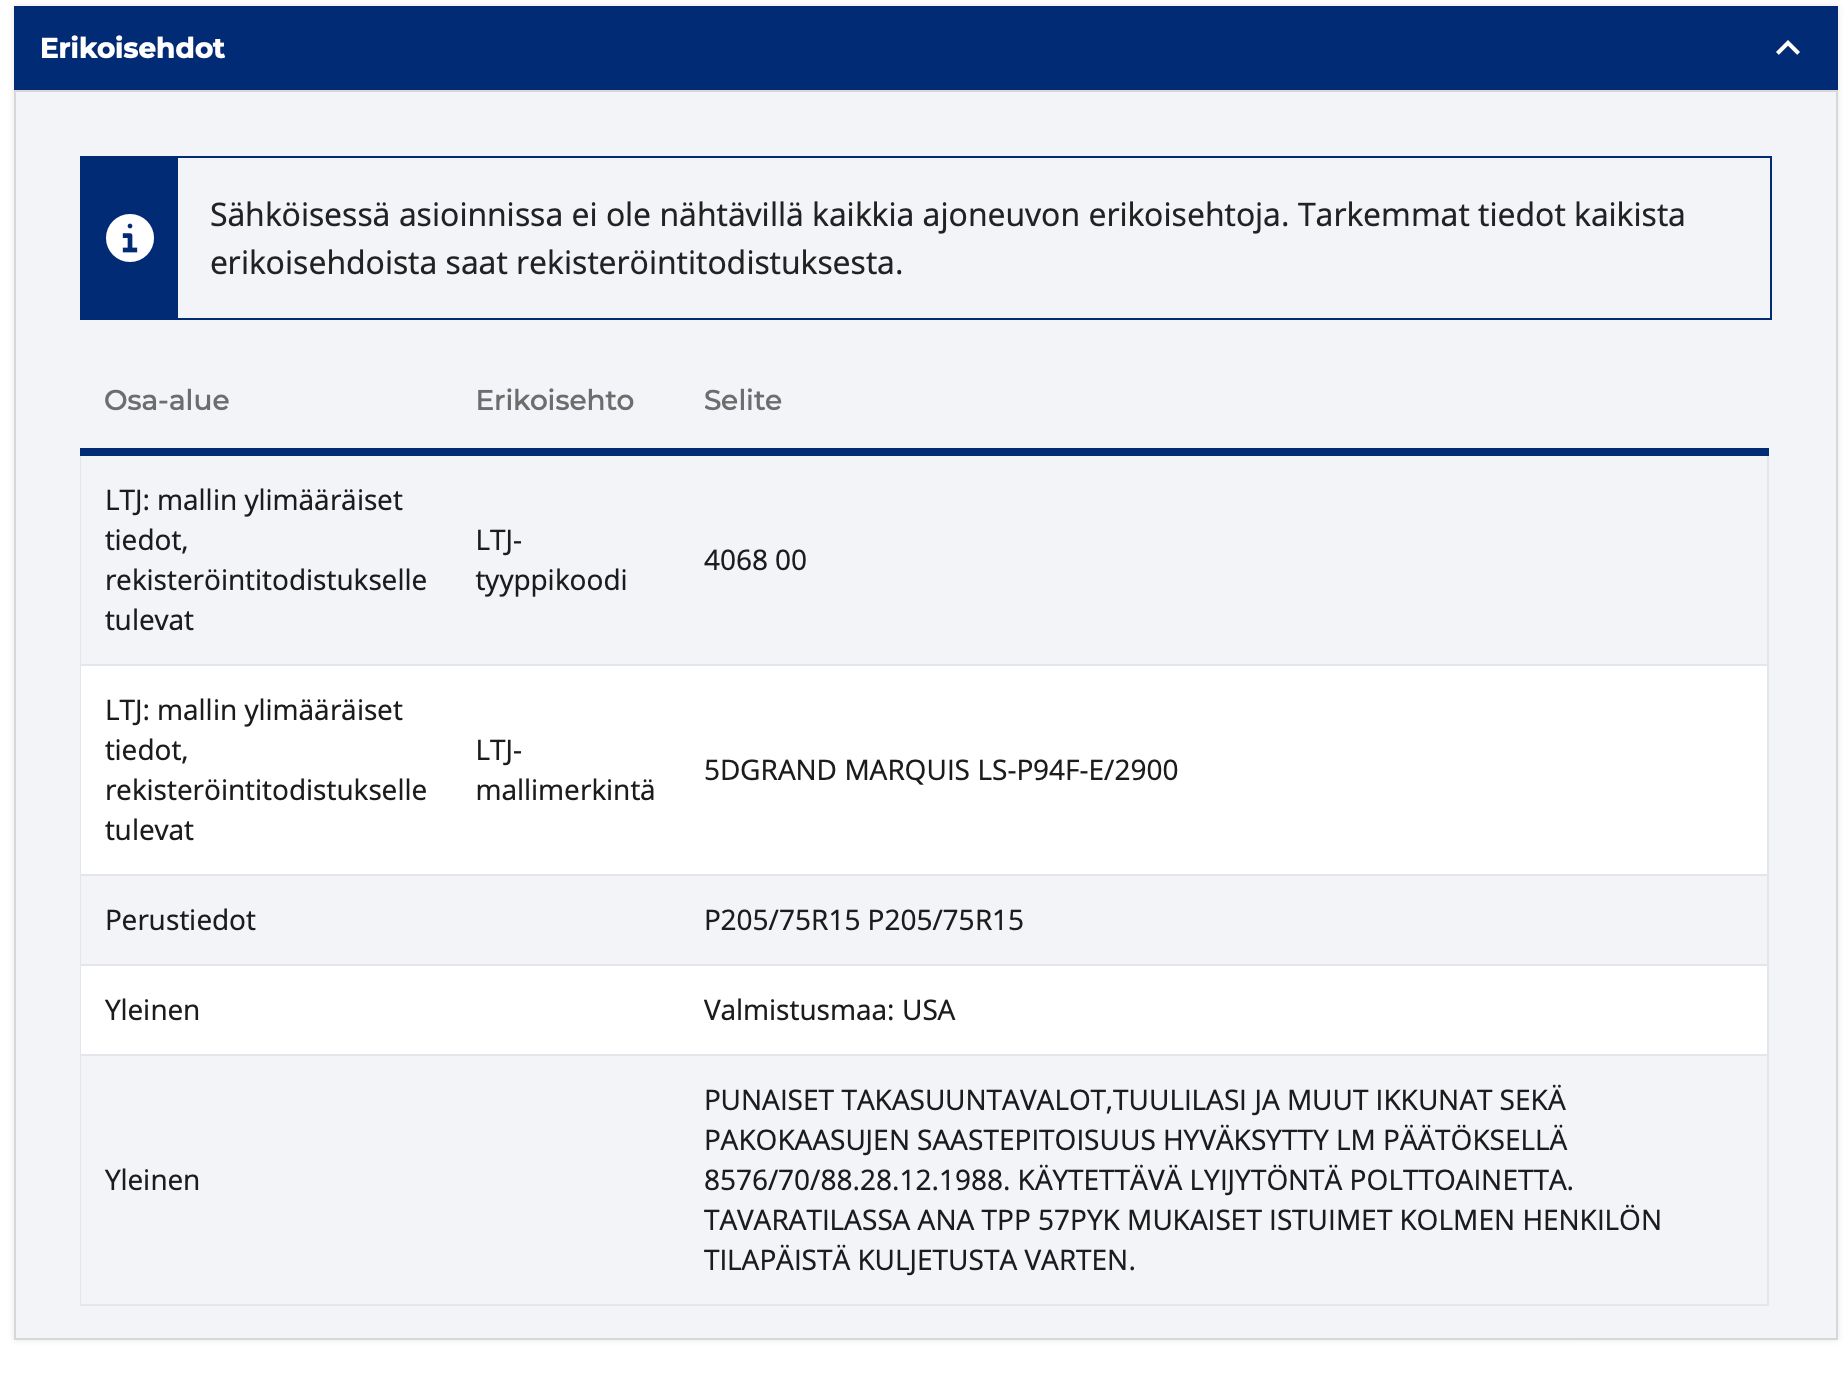Select the Selite column header

(x=743, y=400)
